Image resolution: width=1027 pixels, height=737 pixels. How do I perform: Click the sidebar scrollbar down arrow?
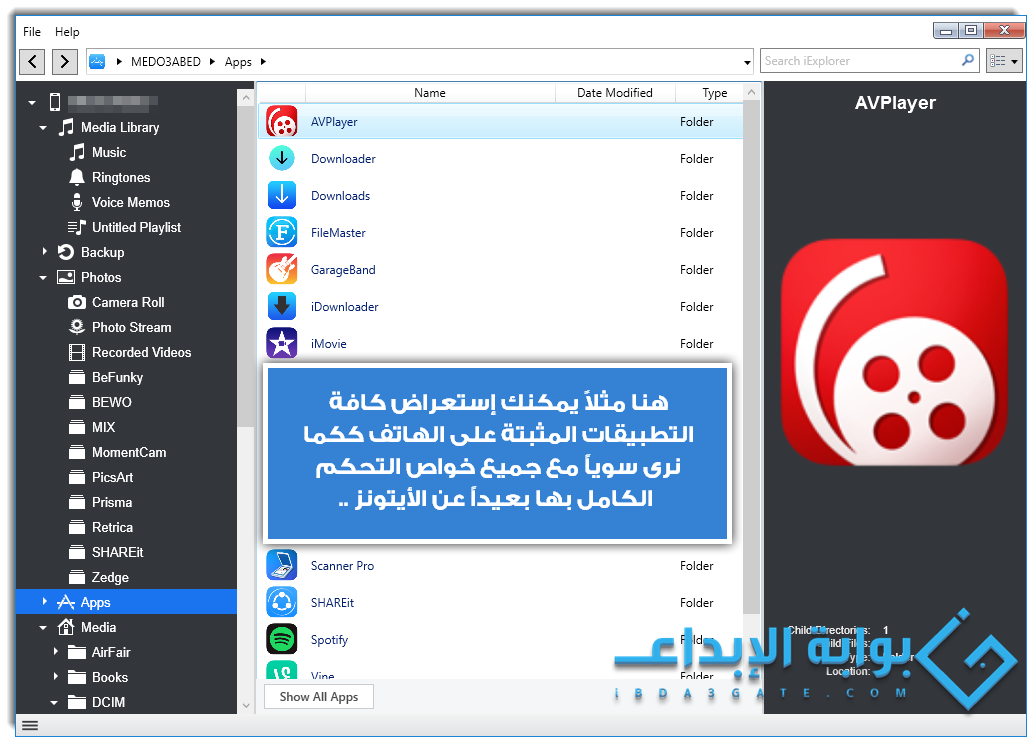(x=246, y=706)
